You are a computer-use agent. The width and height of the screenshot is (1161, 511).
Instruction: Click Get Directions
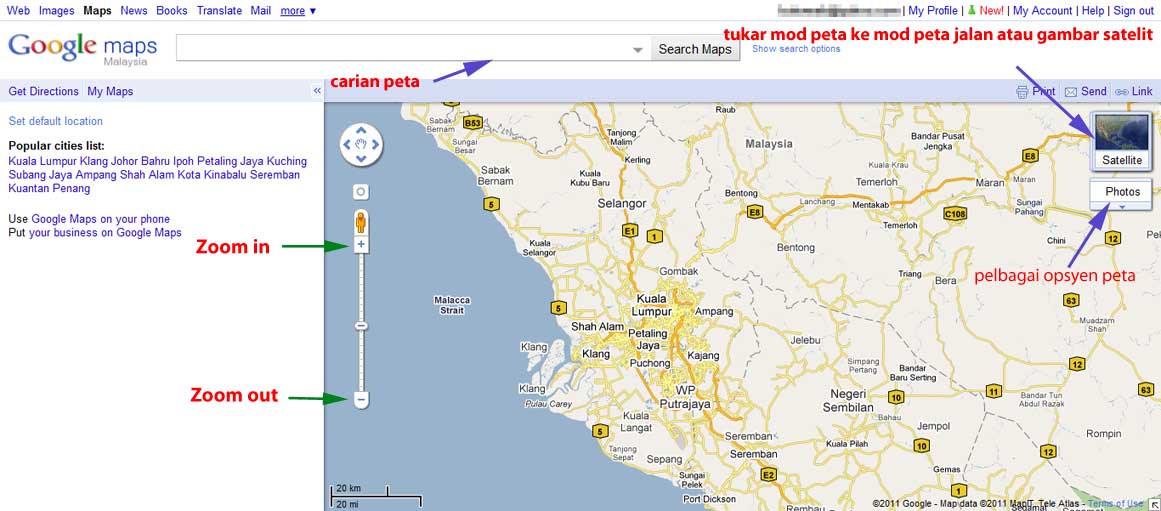click(44, 92)
